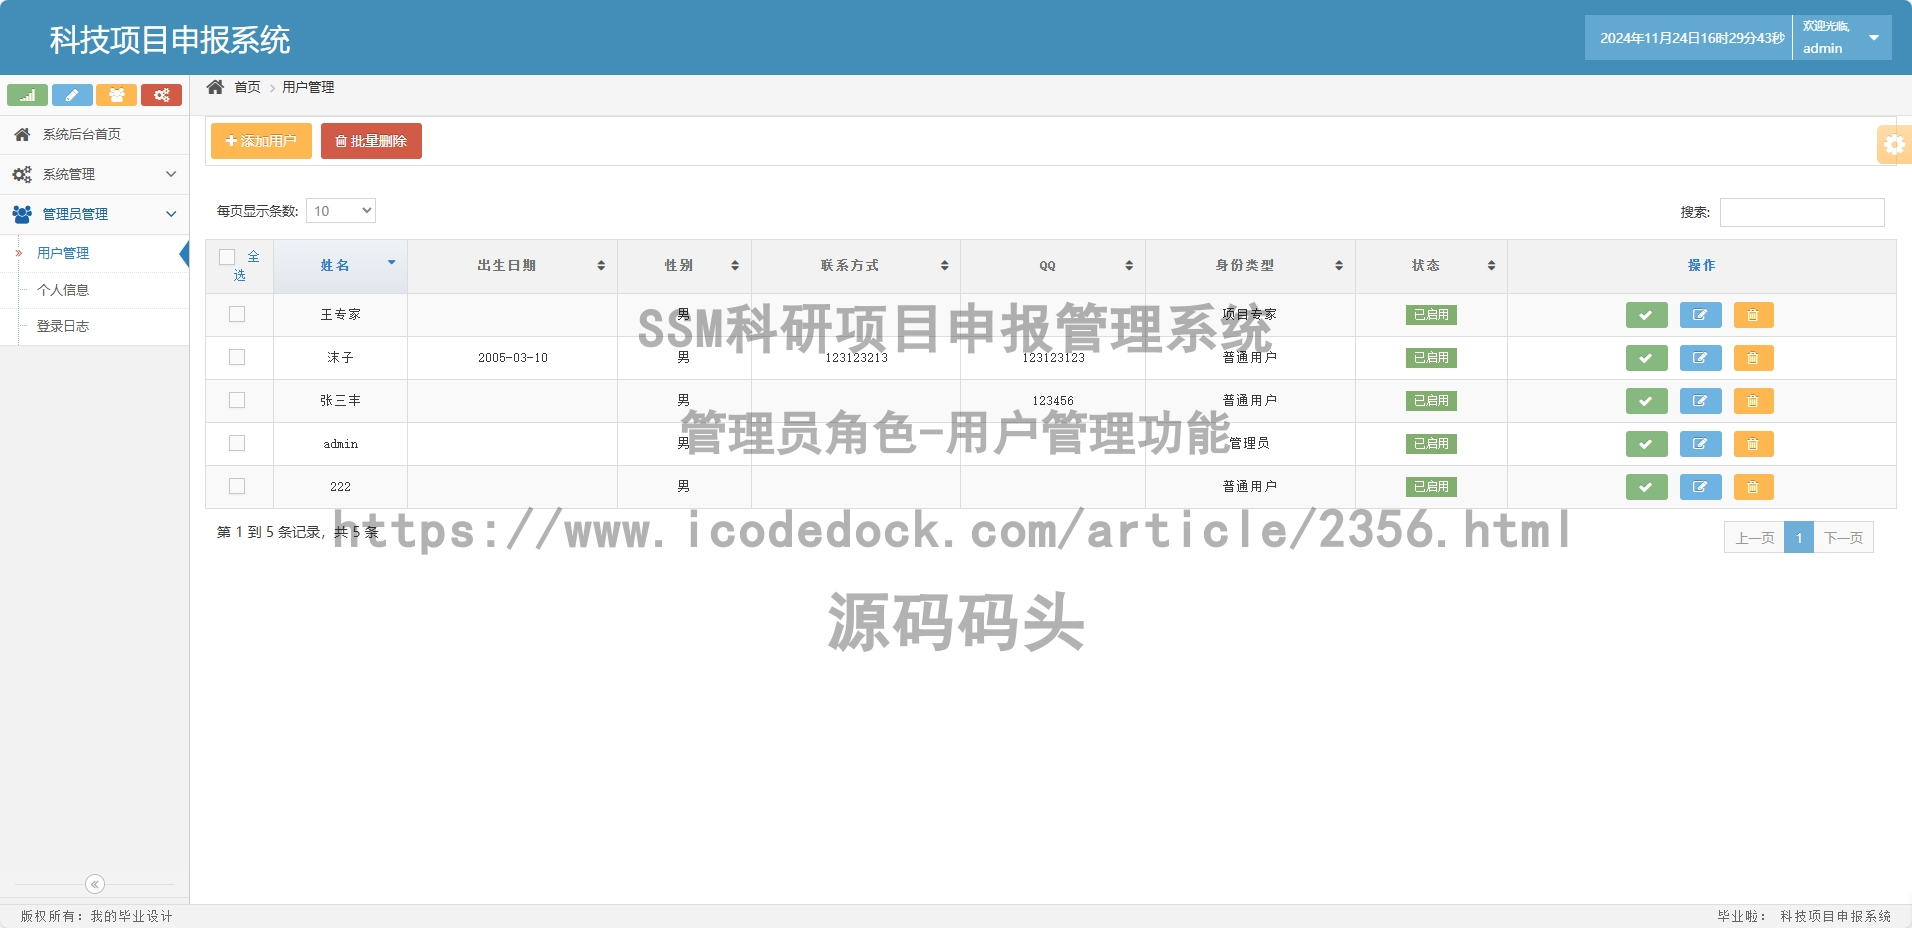Click the red gears shortcut icon
Viewport: 1912px width, 928px height.
pyautogui.click(x=161, y=95)
